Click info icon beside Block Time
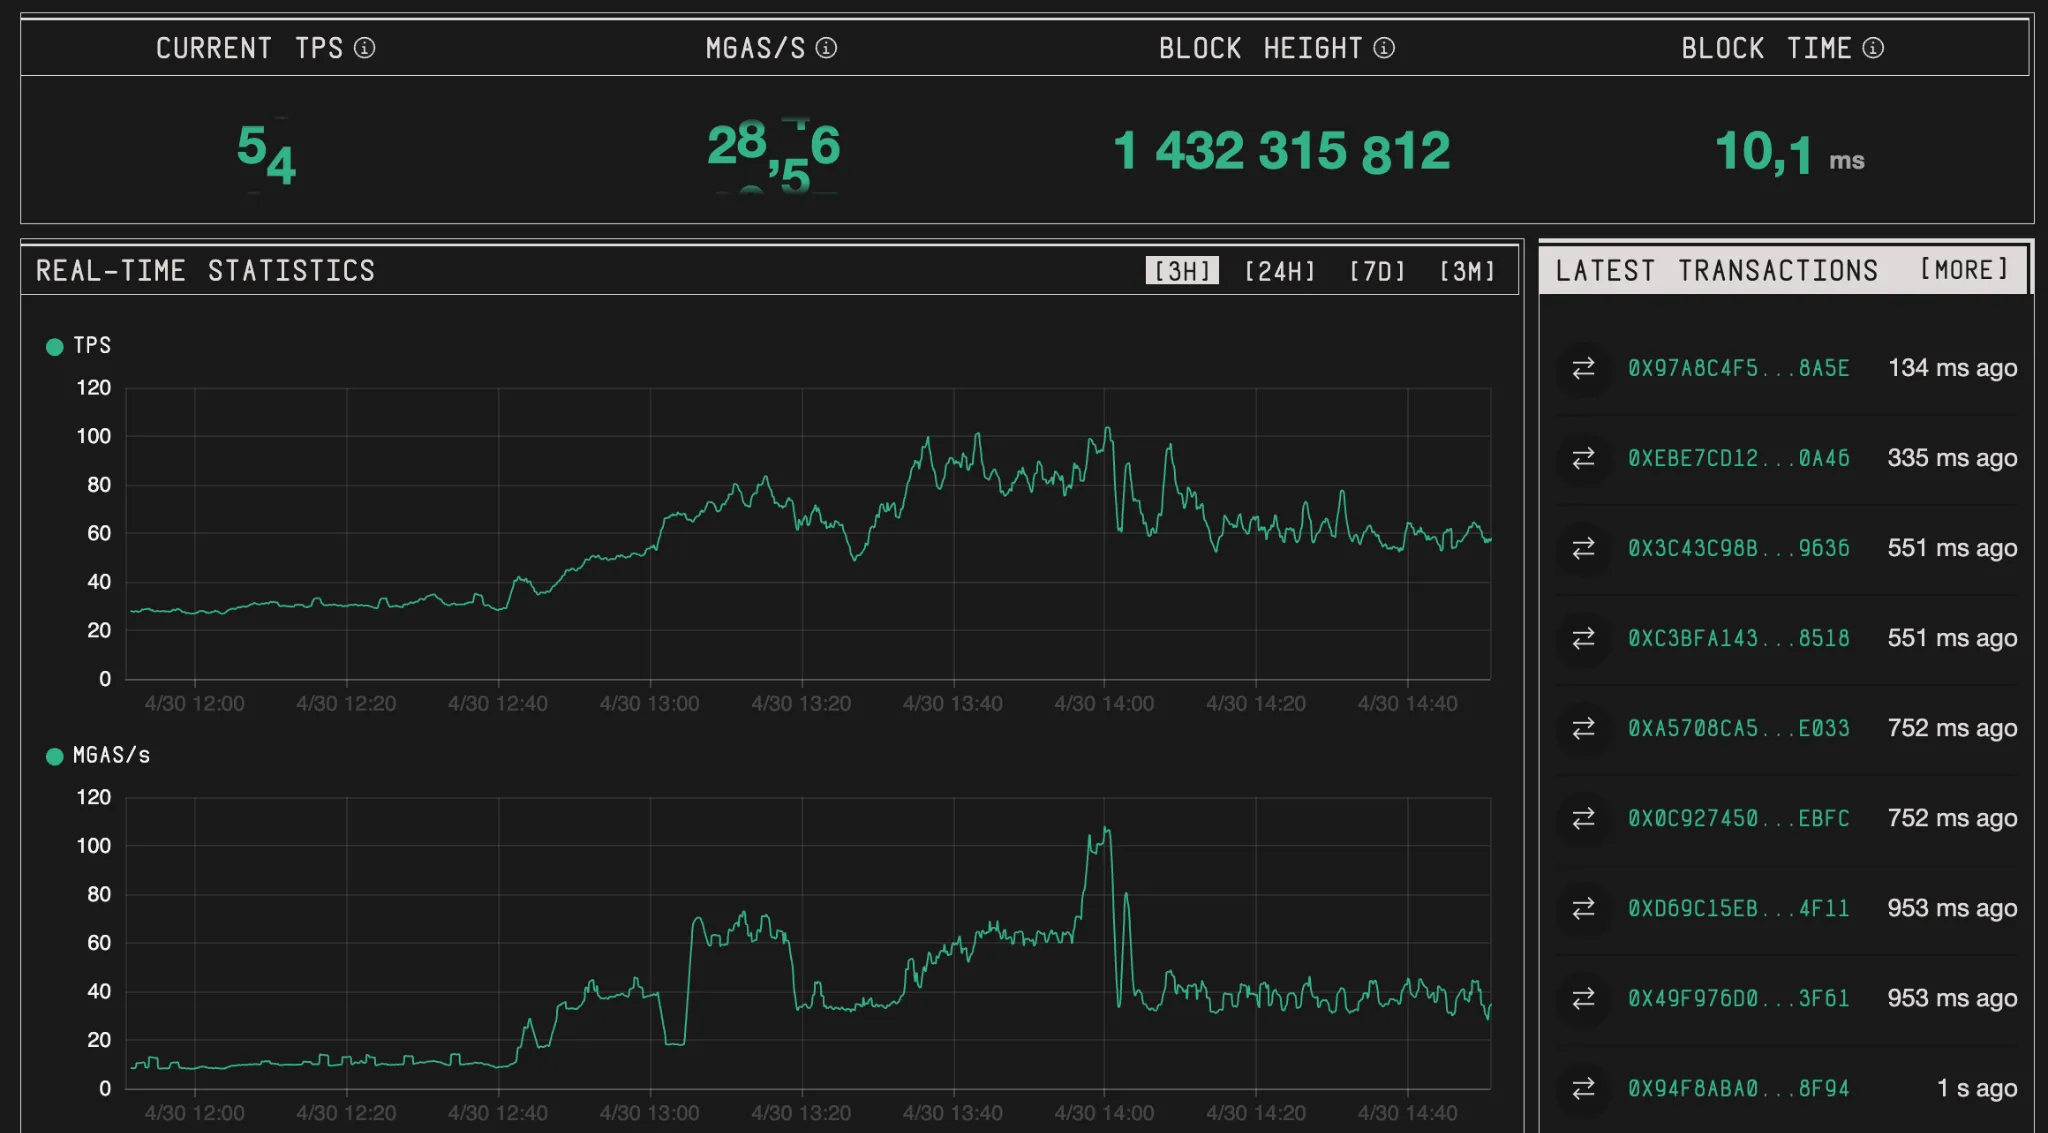The width and height of the screenshot is (2048, 1133). [x=1873, y=48]
